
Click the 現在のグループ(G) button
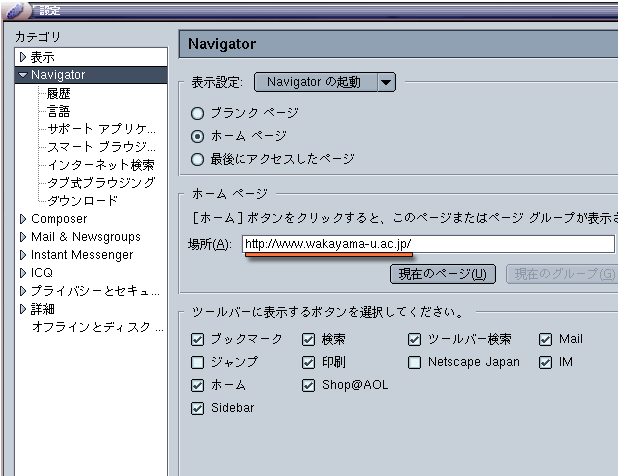tap(563, 274)
